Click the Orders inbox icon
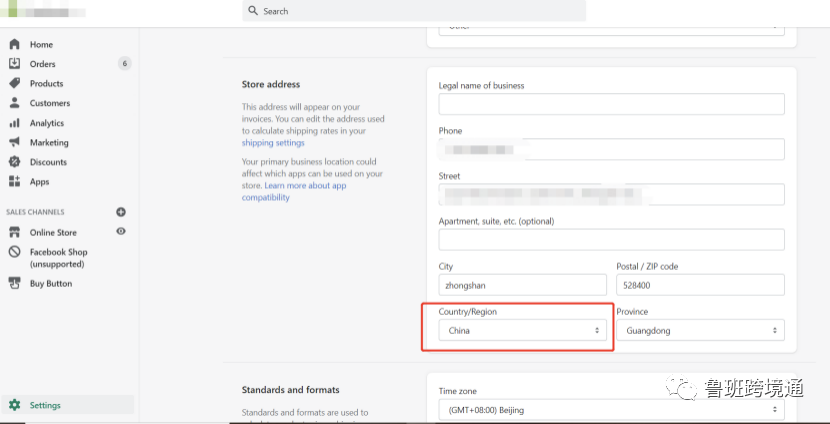 pyautogui.click(x=14, y=64)
